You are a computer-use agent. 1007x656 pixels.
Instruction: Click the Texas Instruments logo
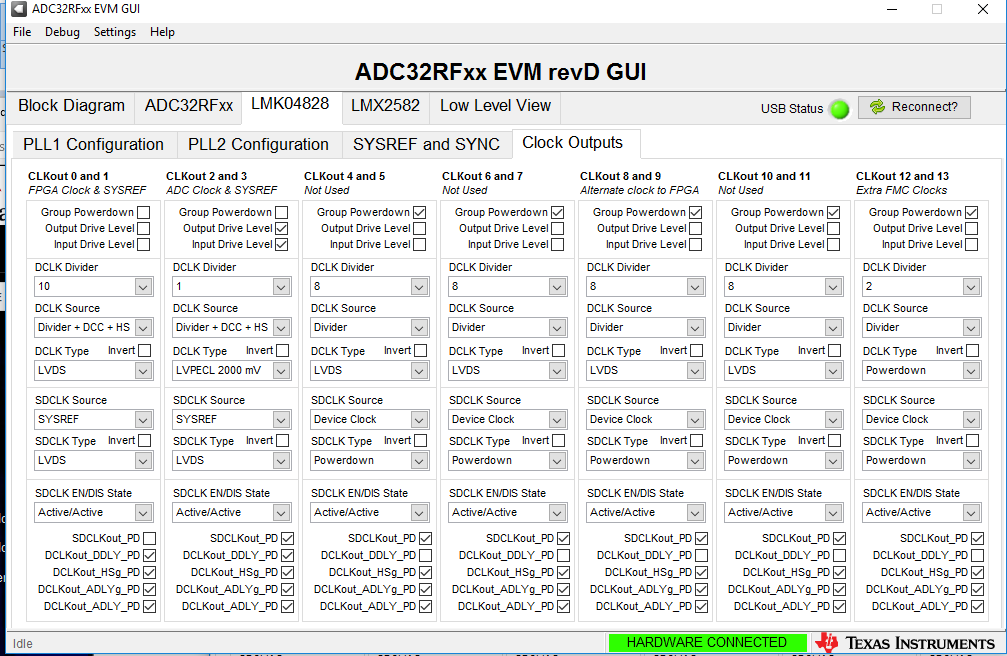(907, 643)
